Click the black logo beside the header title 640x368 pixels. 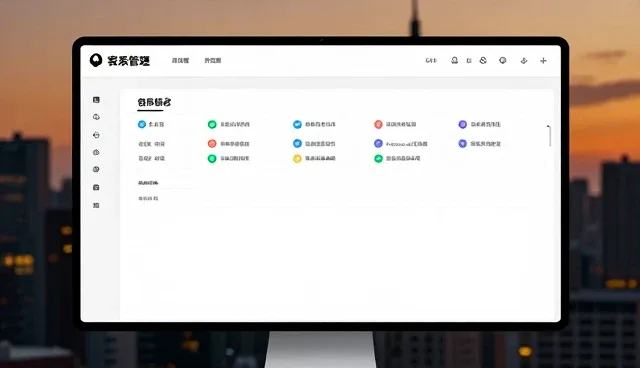point(96,60)
